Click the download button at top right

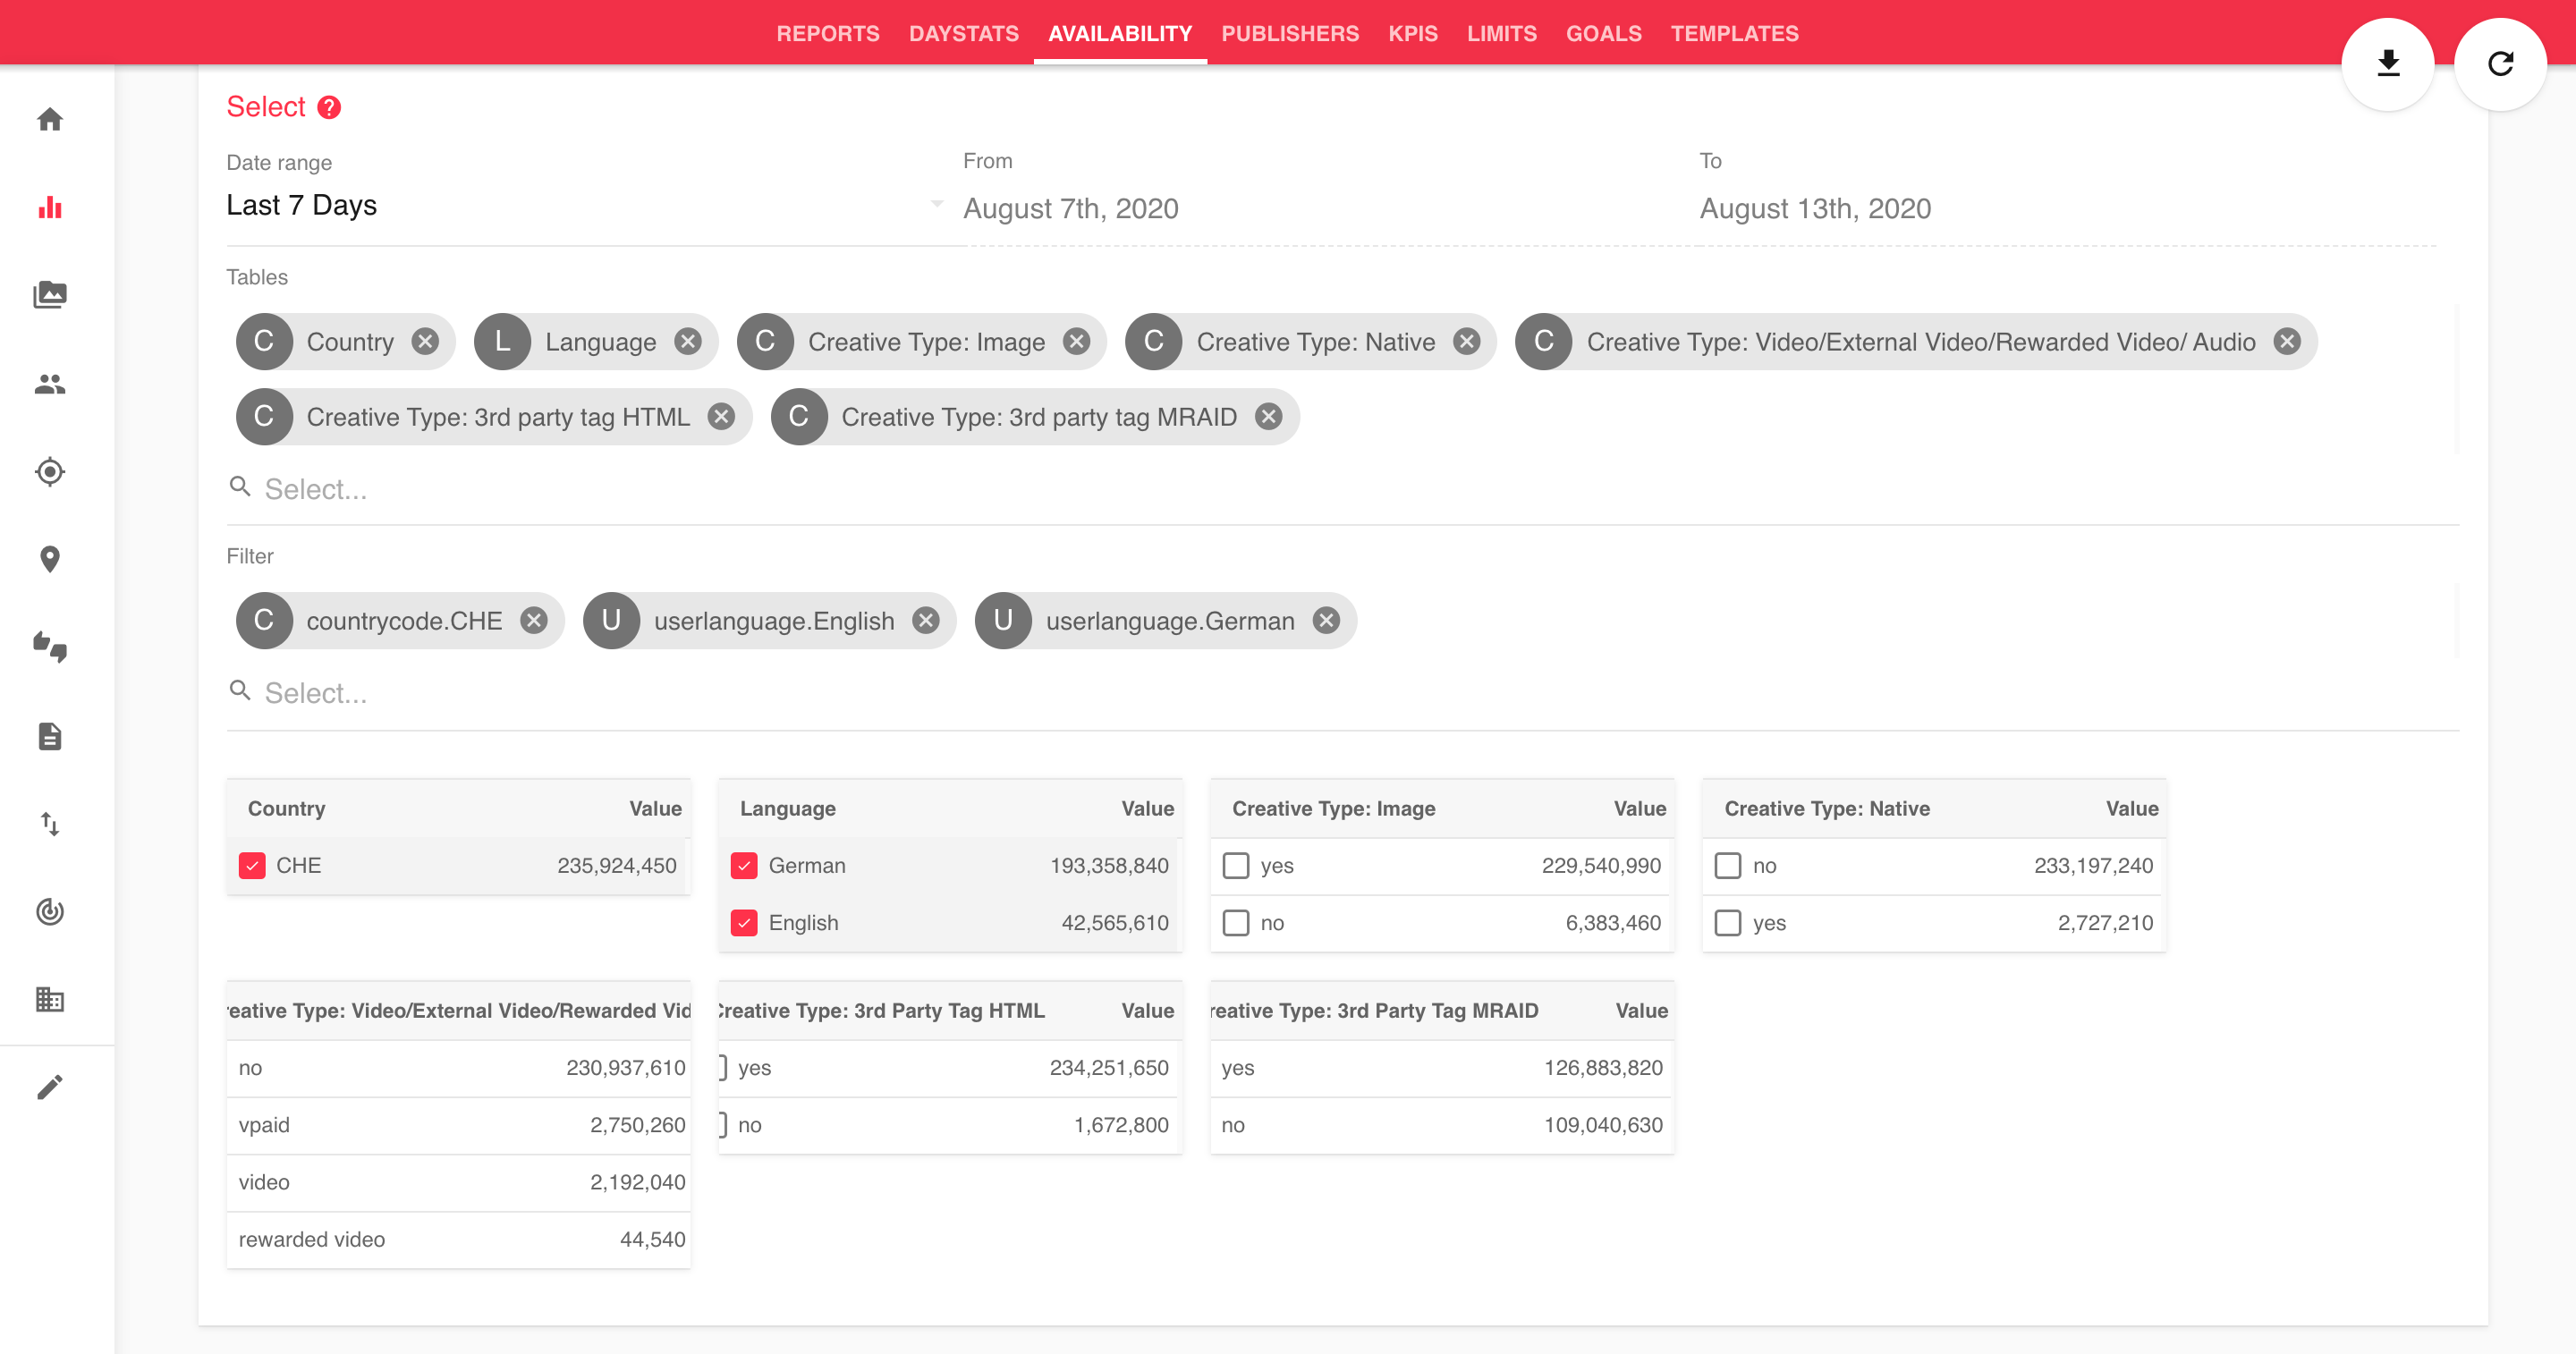coord(2388,64)
